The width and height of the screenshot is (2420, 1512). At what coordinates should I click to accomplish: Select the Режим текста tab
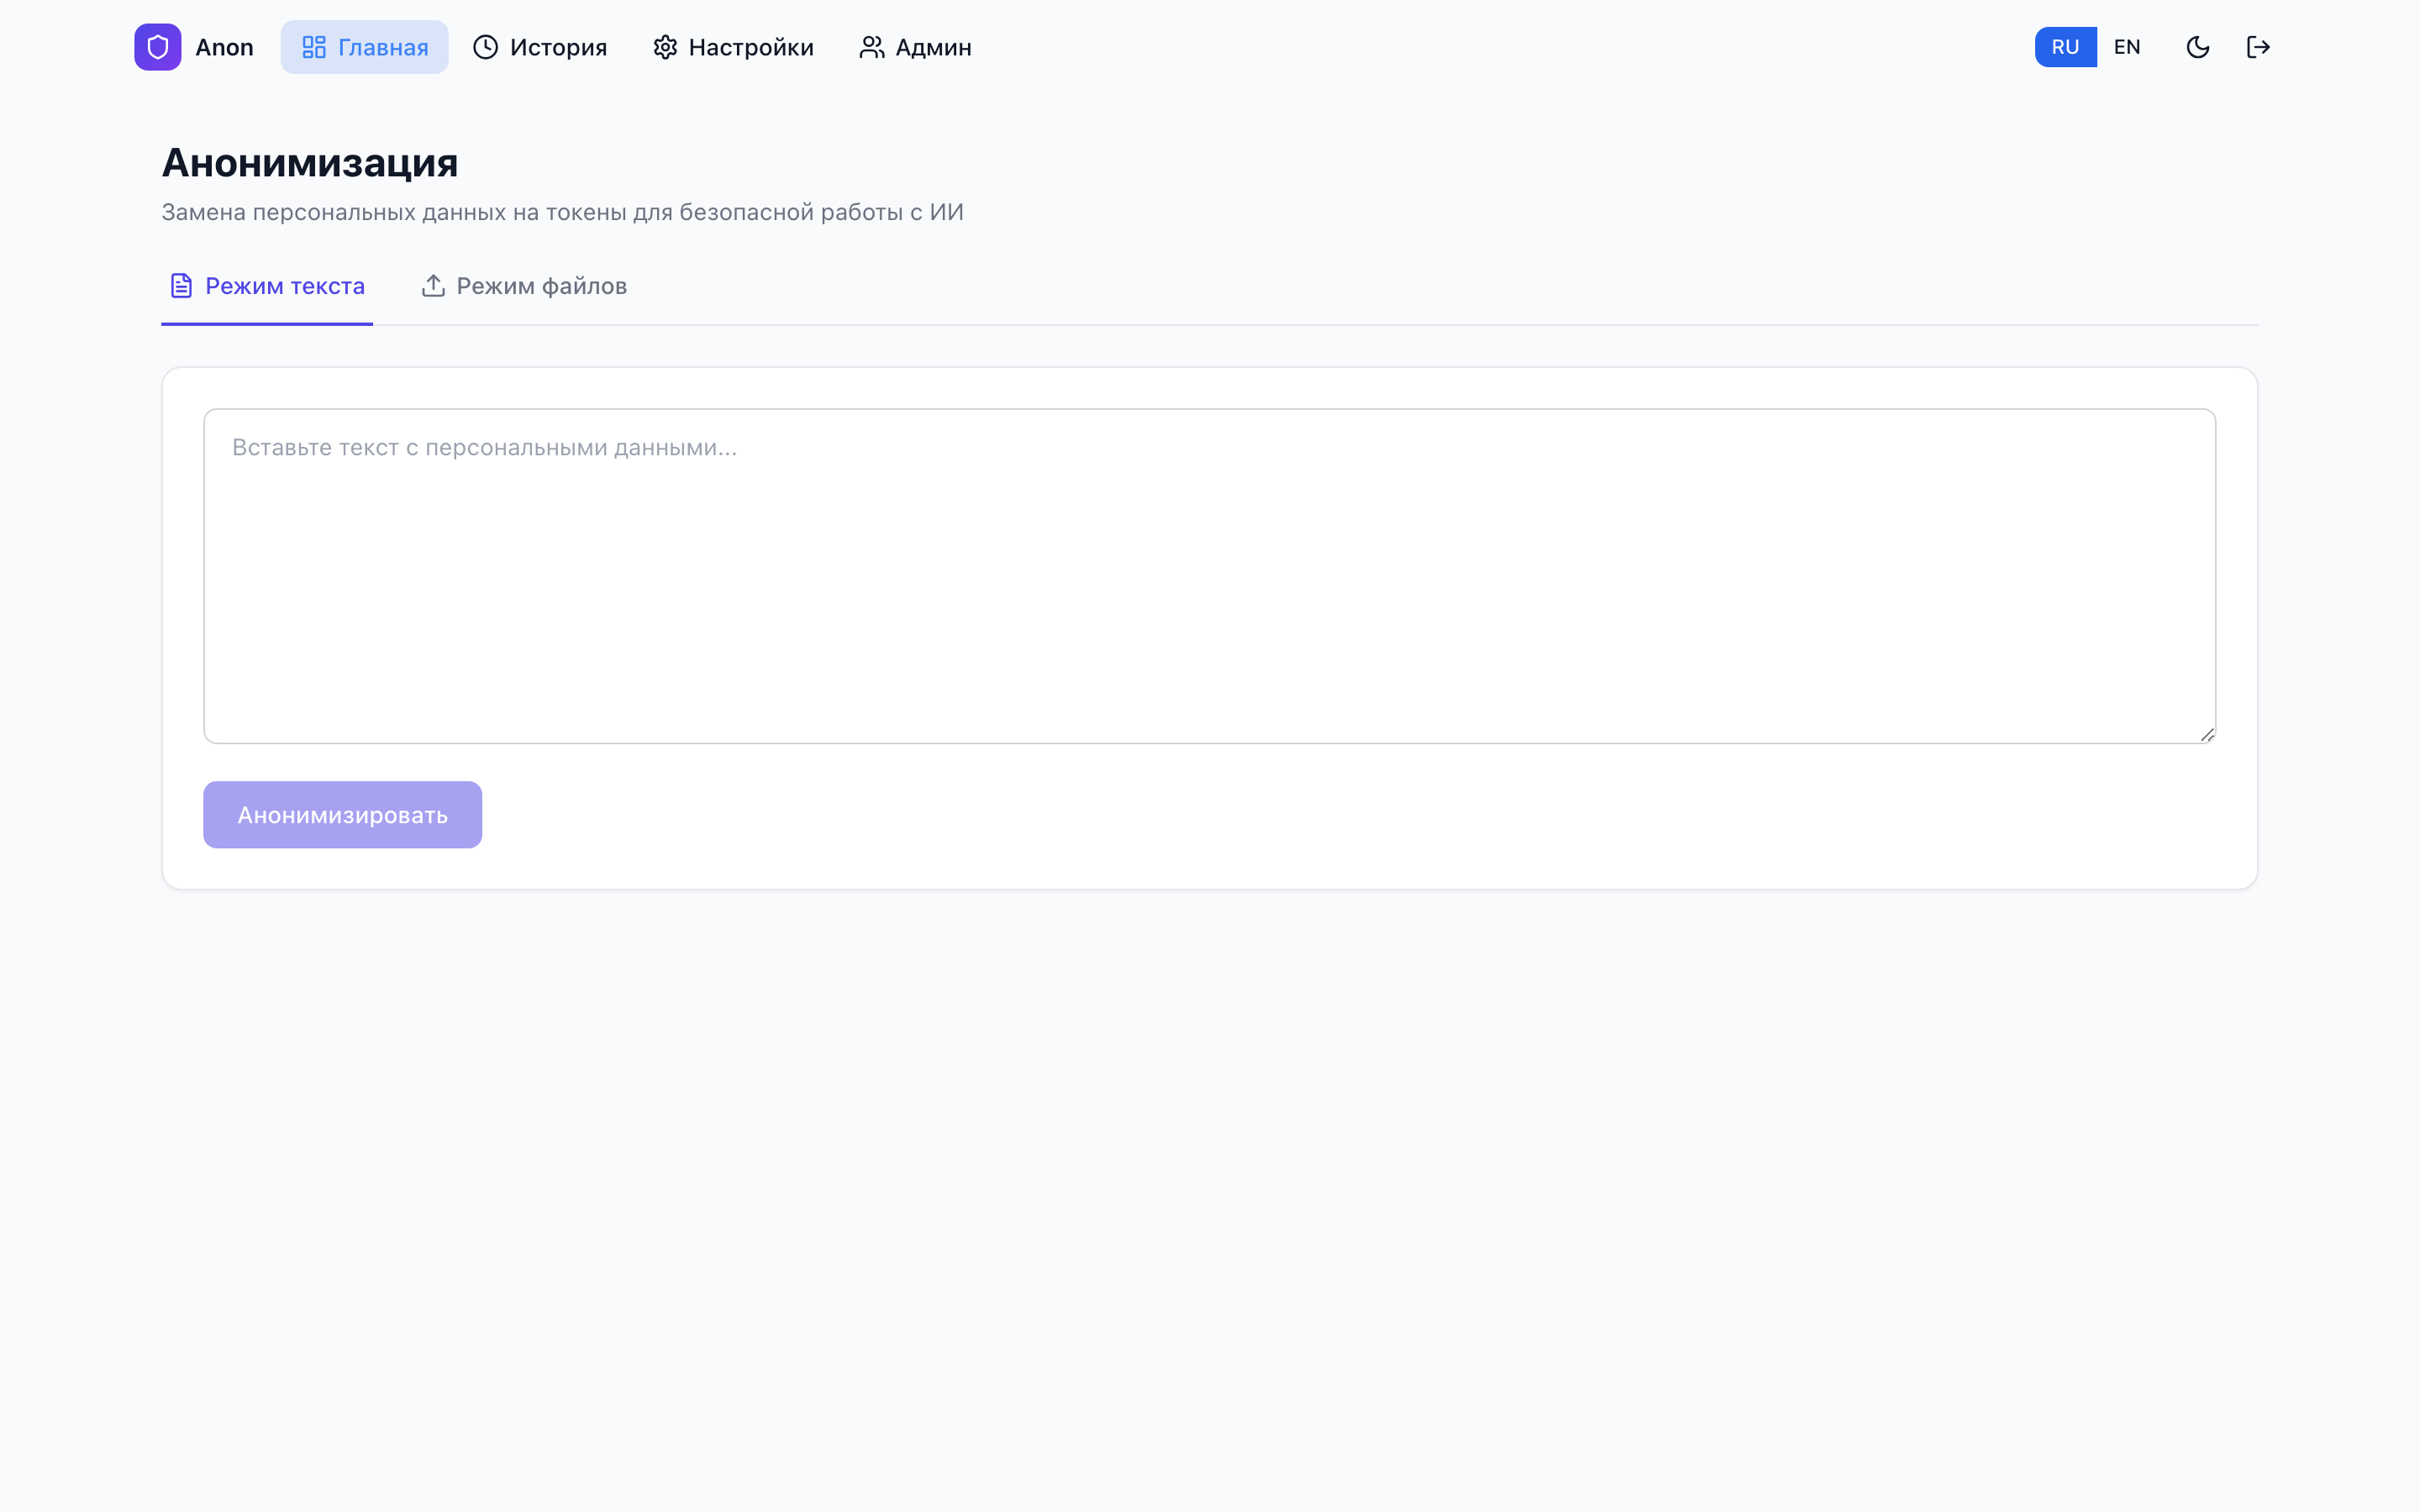click(x=267, y=286)
